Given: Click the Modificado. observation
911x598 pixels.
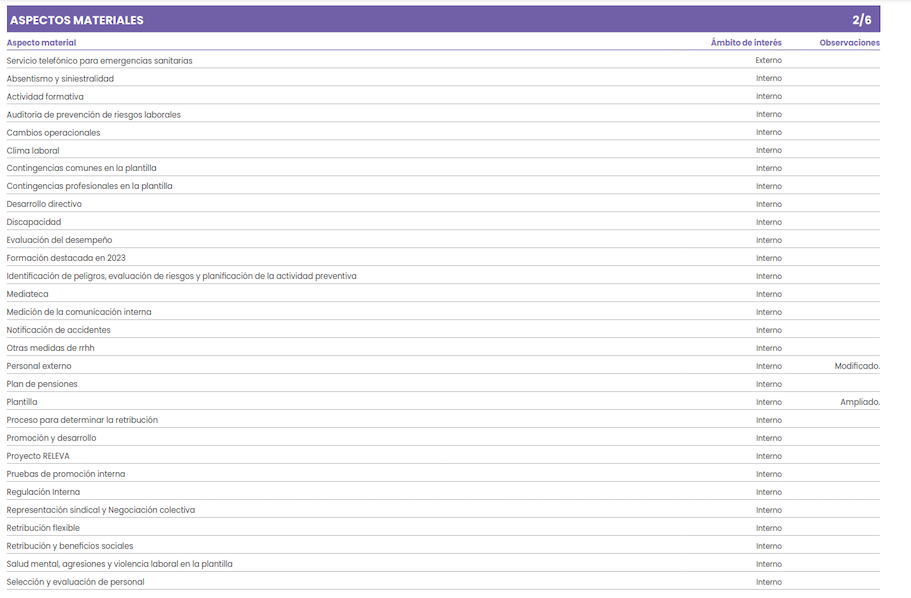Looking at the screenshot, I should click(857, 366).
